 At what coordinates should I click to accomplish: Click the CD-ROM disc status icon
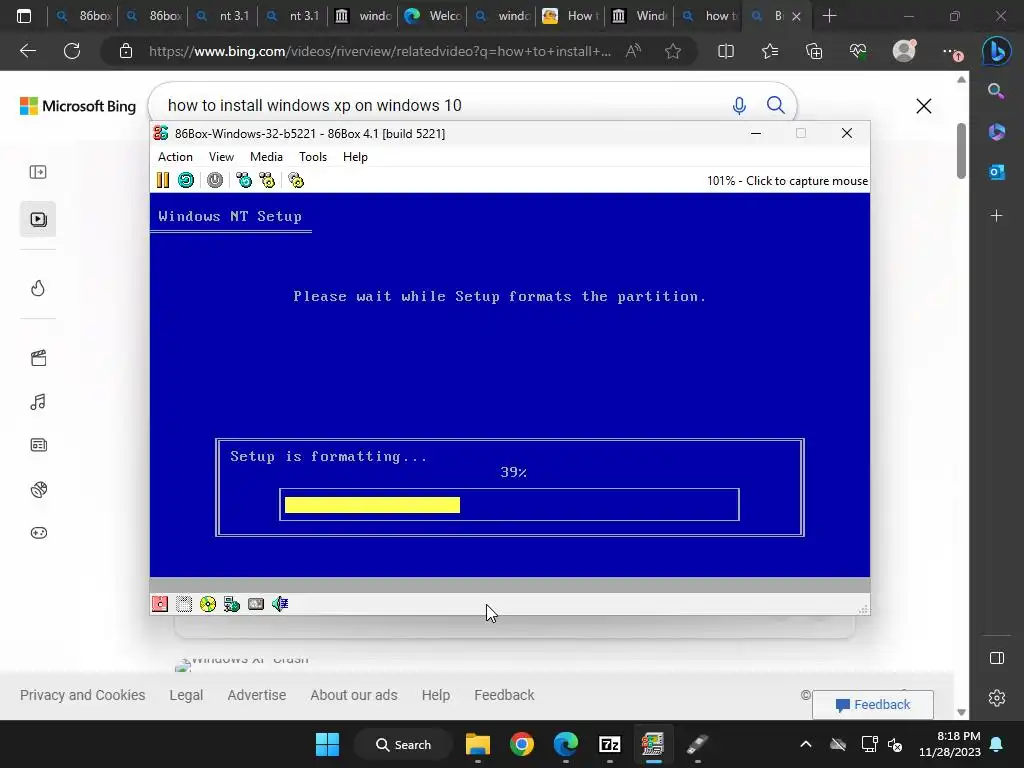[x=208, y=604]
